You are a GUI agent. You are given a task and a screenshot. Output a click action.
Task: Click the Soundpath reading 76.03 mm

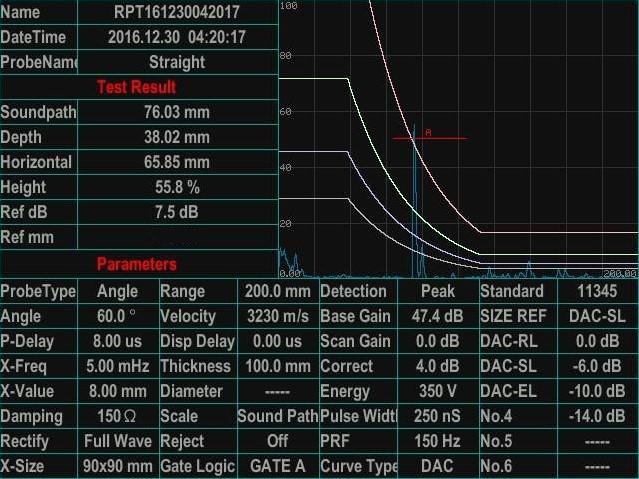176,113
